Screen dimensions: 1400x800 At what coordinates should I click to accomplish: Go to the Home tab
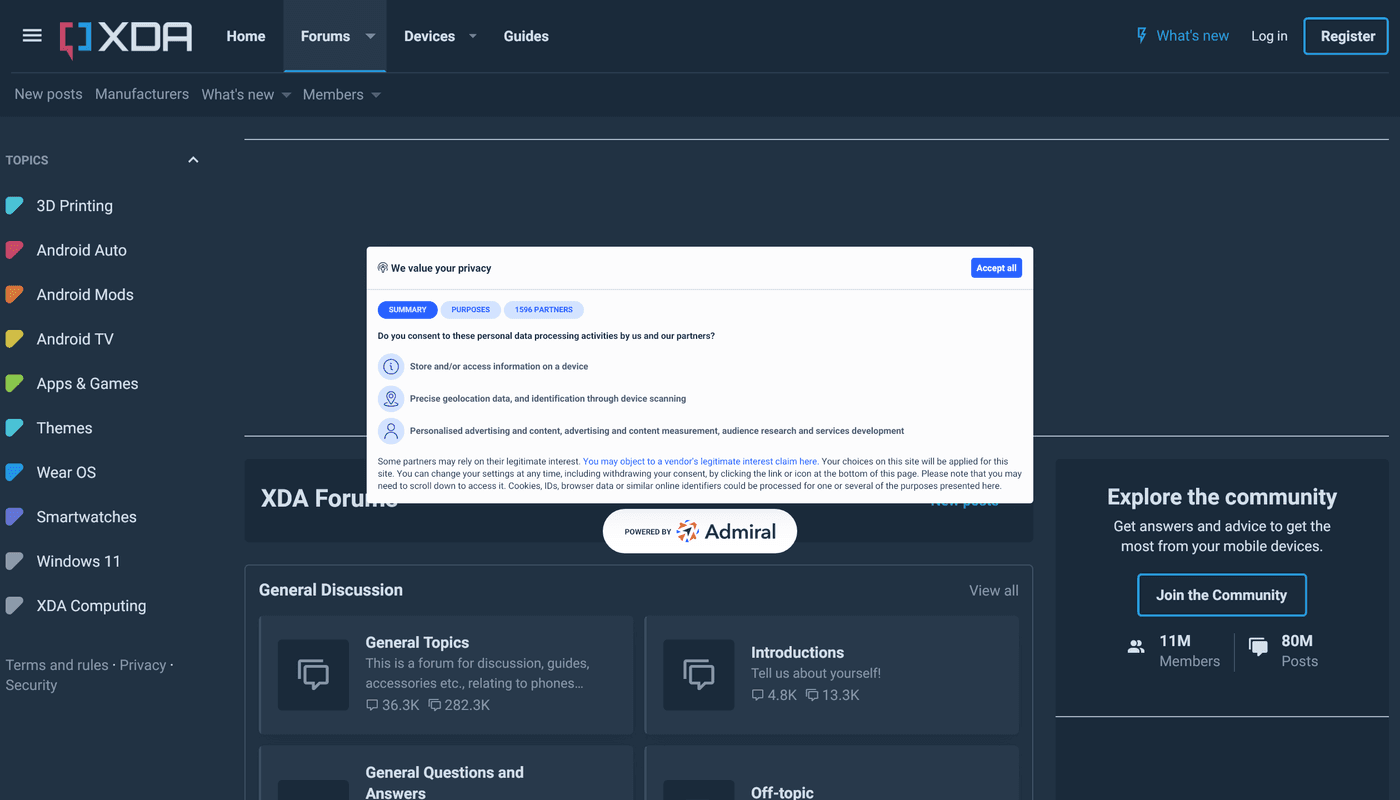click(x=246, y=36)
